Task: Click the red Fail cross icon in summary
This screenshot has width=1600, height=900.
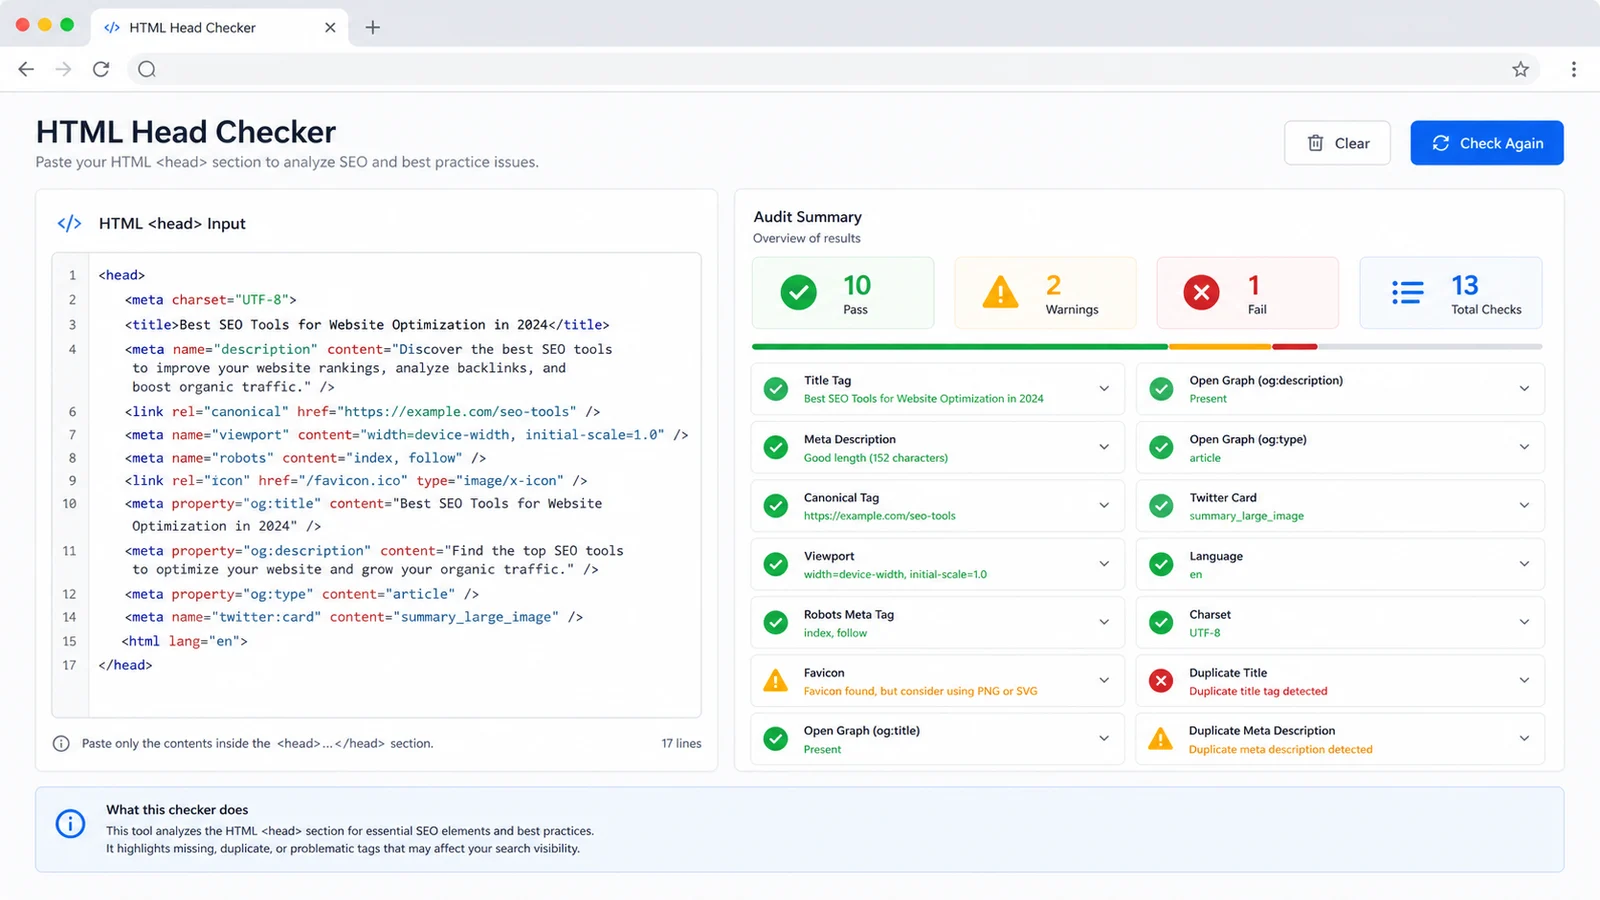Action: pos(1201,293)
